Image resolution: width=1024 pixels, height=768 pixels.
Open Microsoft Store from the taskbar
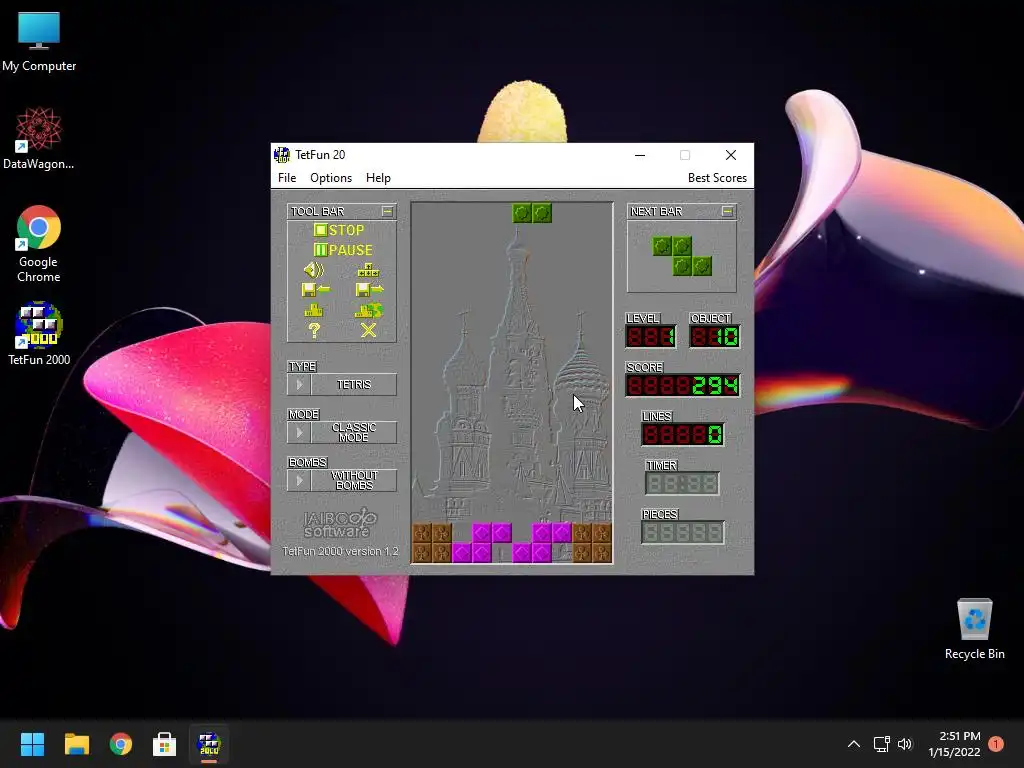pyautogui.click(x=165, y=744)
